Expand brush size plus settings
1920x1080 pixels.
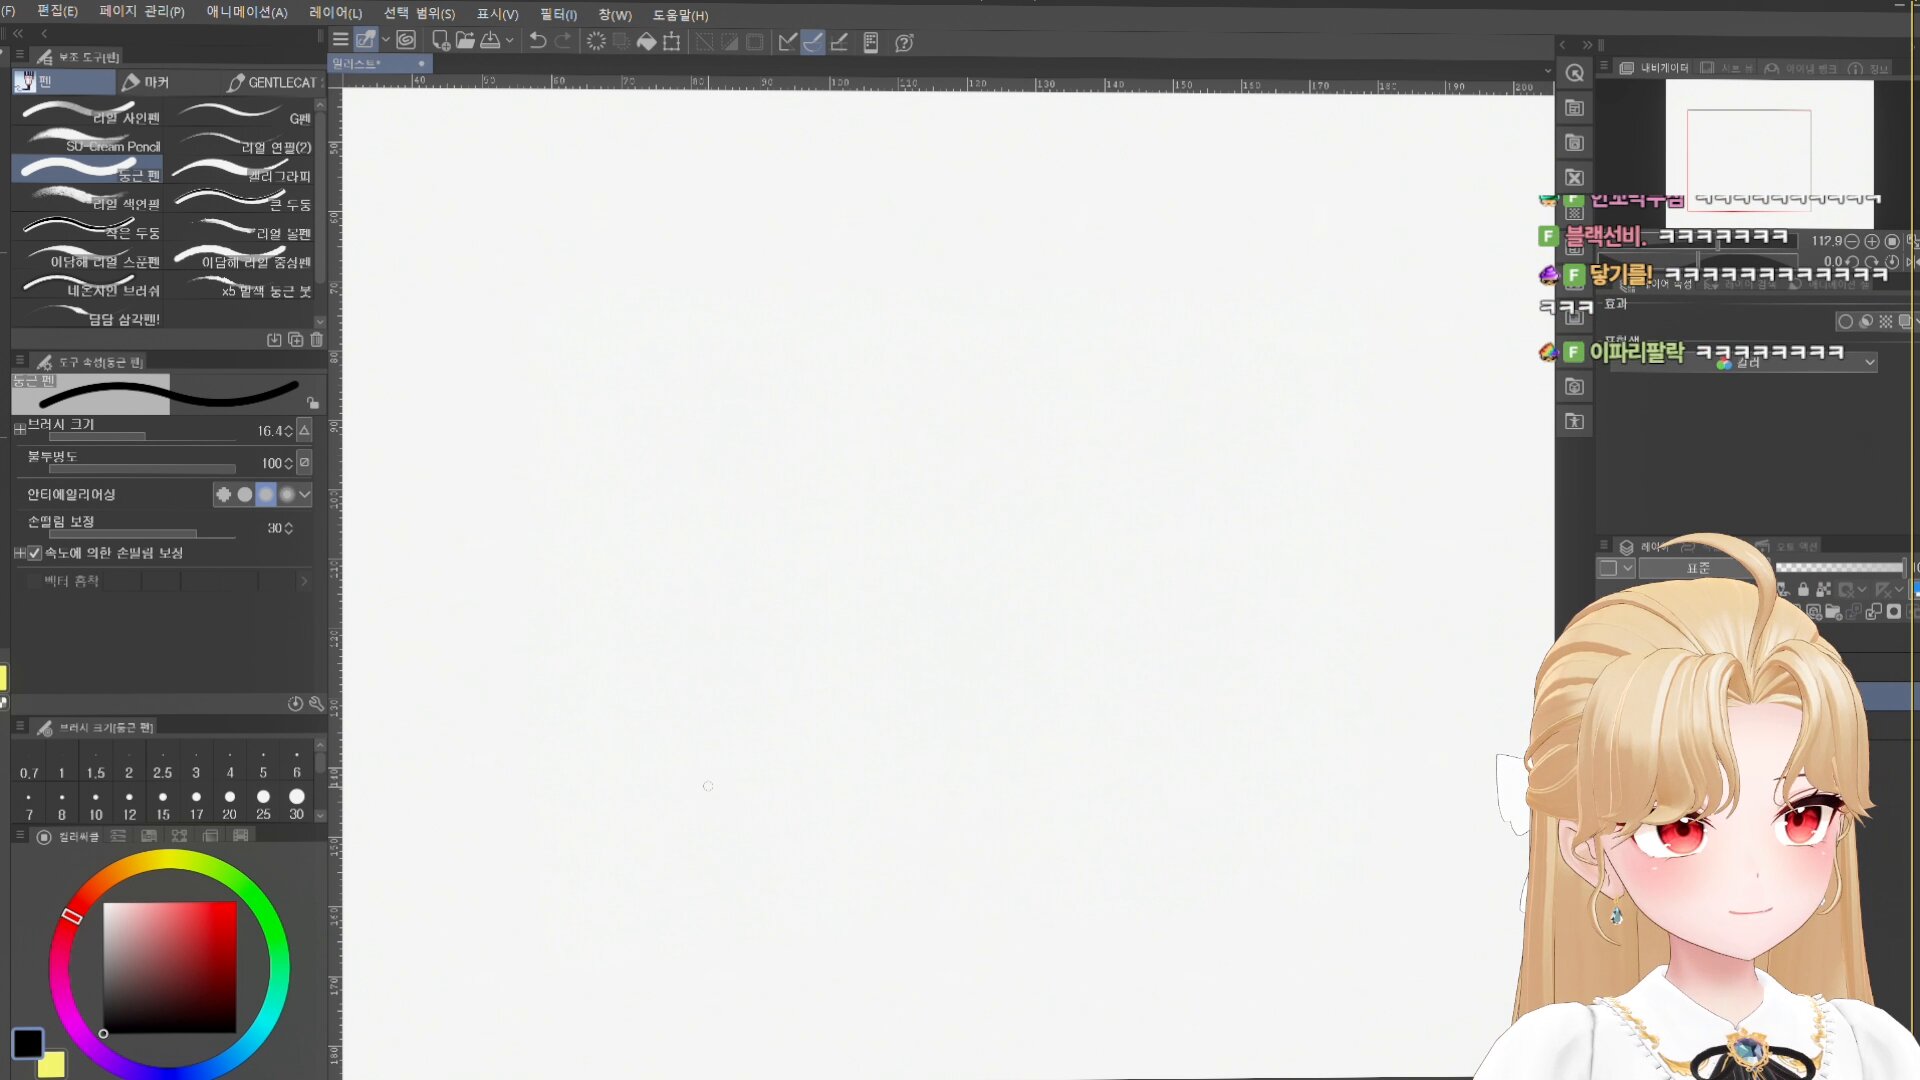[19, 430]
